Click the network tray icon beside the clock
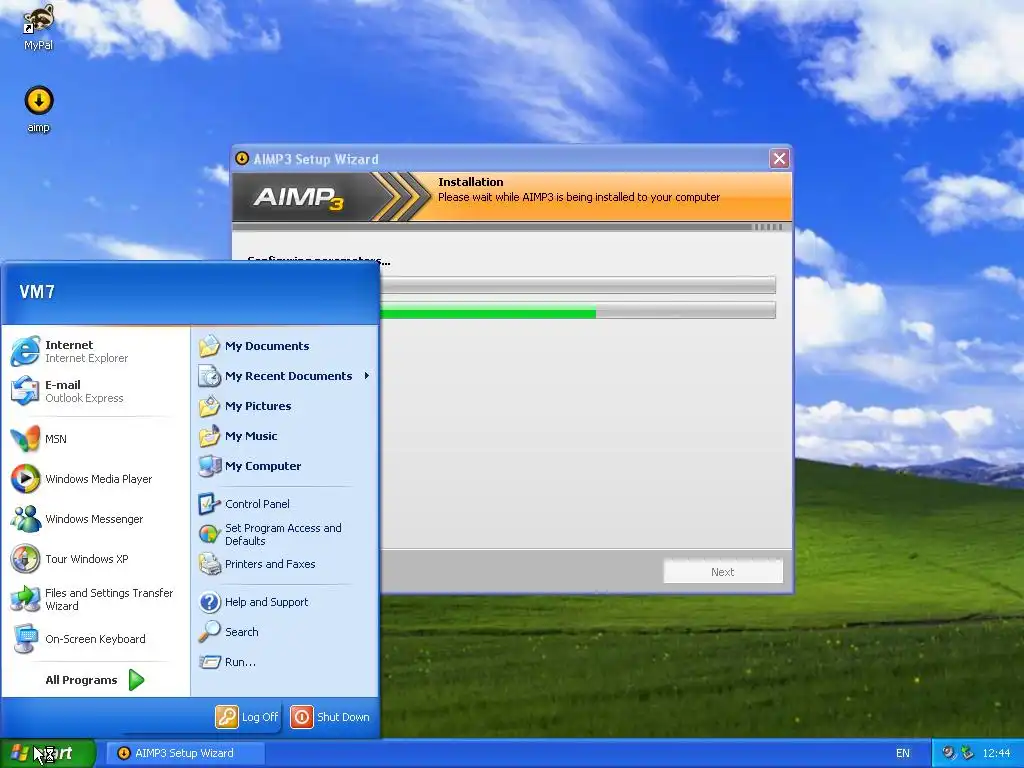 (967, 753)
